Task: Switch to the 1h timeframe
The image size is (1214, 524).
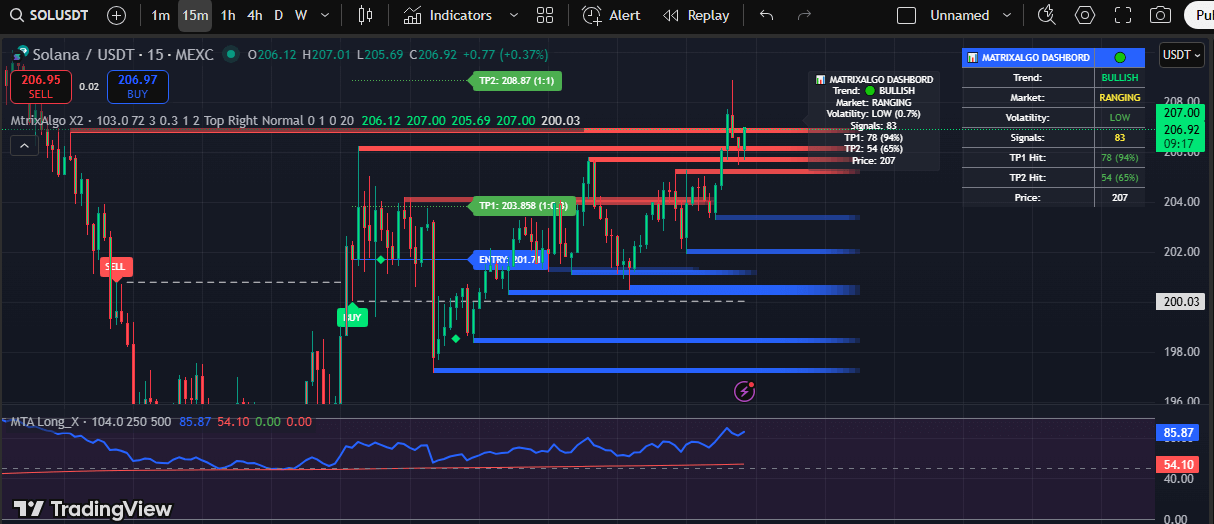Action: click(x=228, y=15)
